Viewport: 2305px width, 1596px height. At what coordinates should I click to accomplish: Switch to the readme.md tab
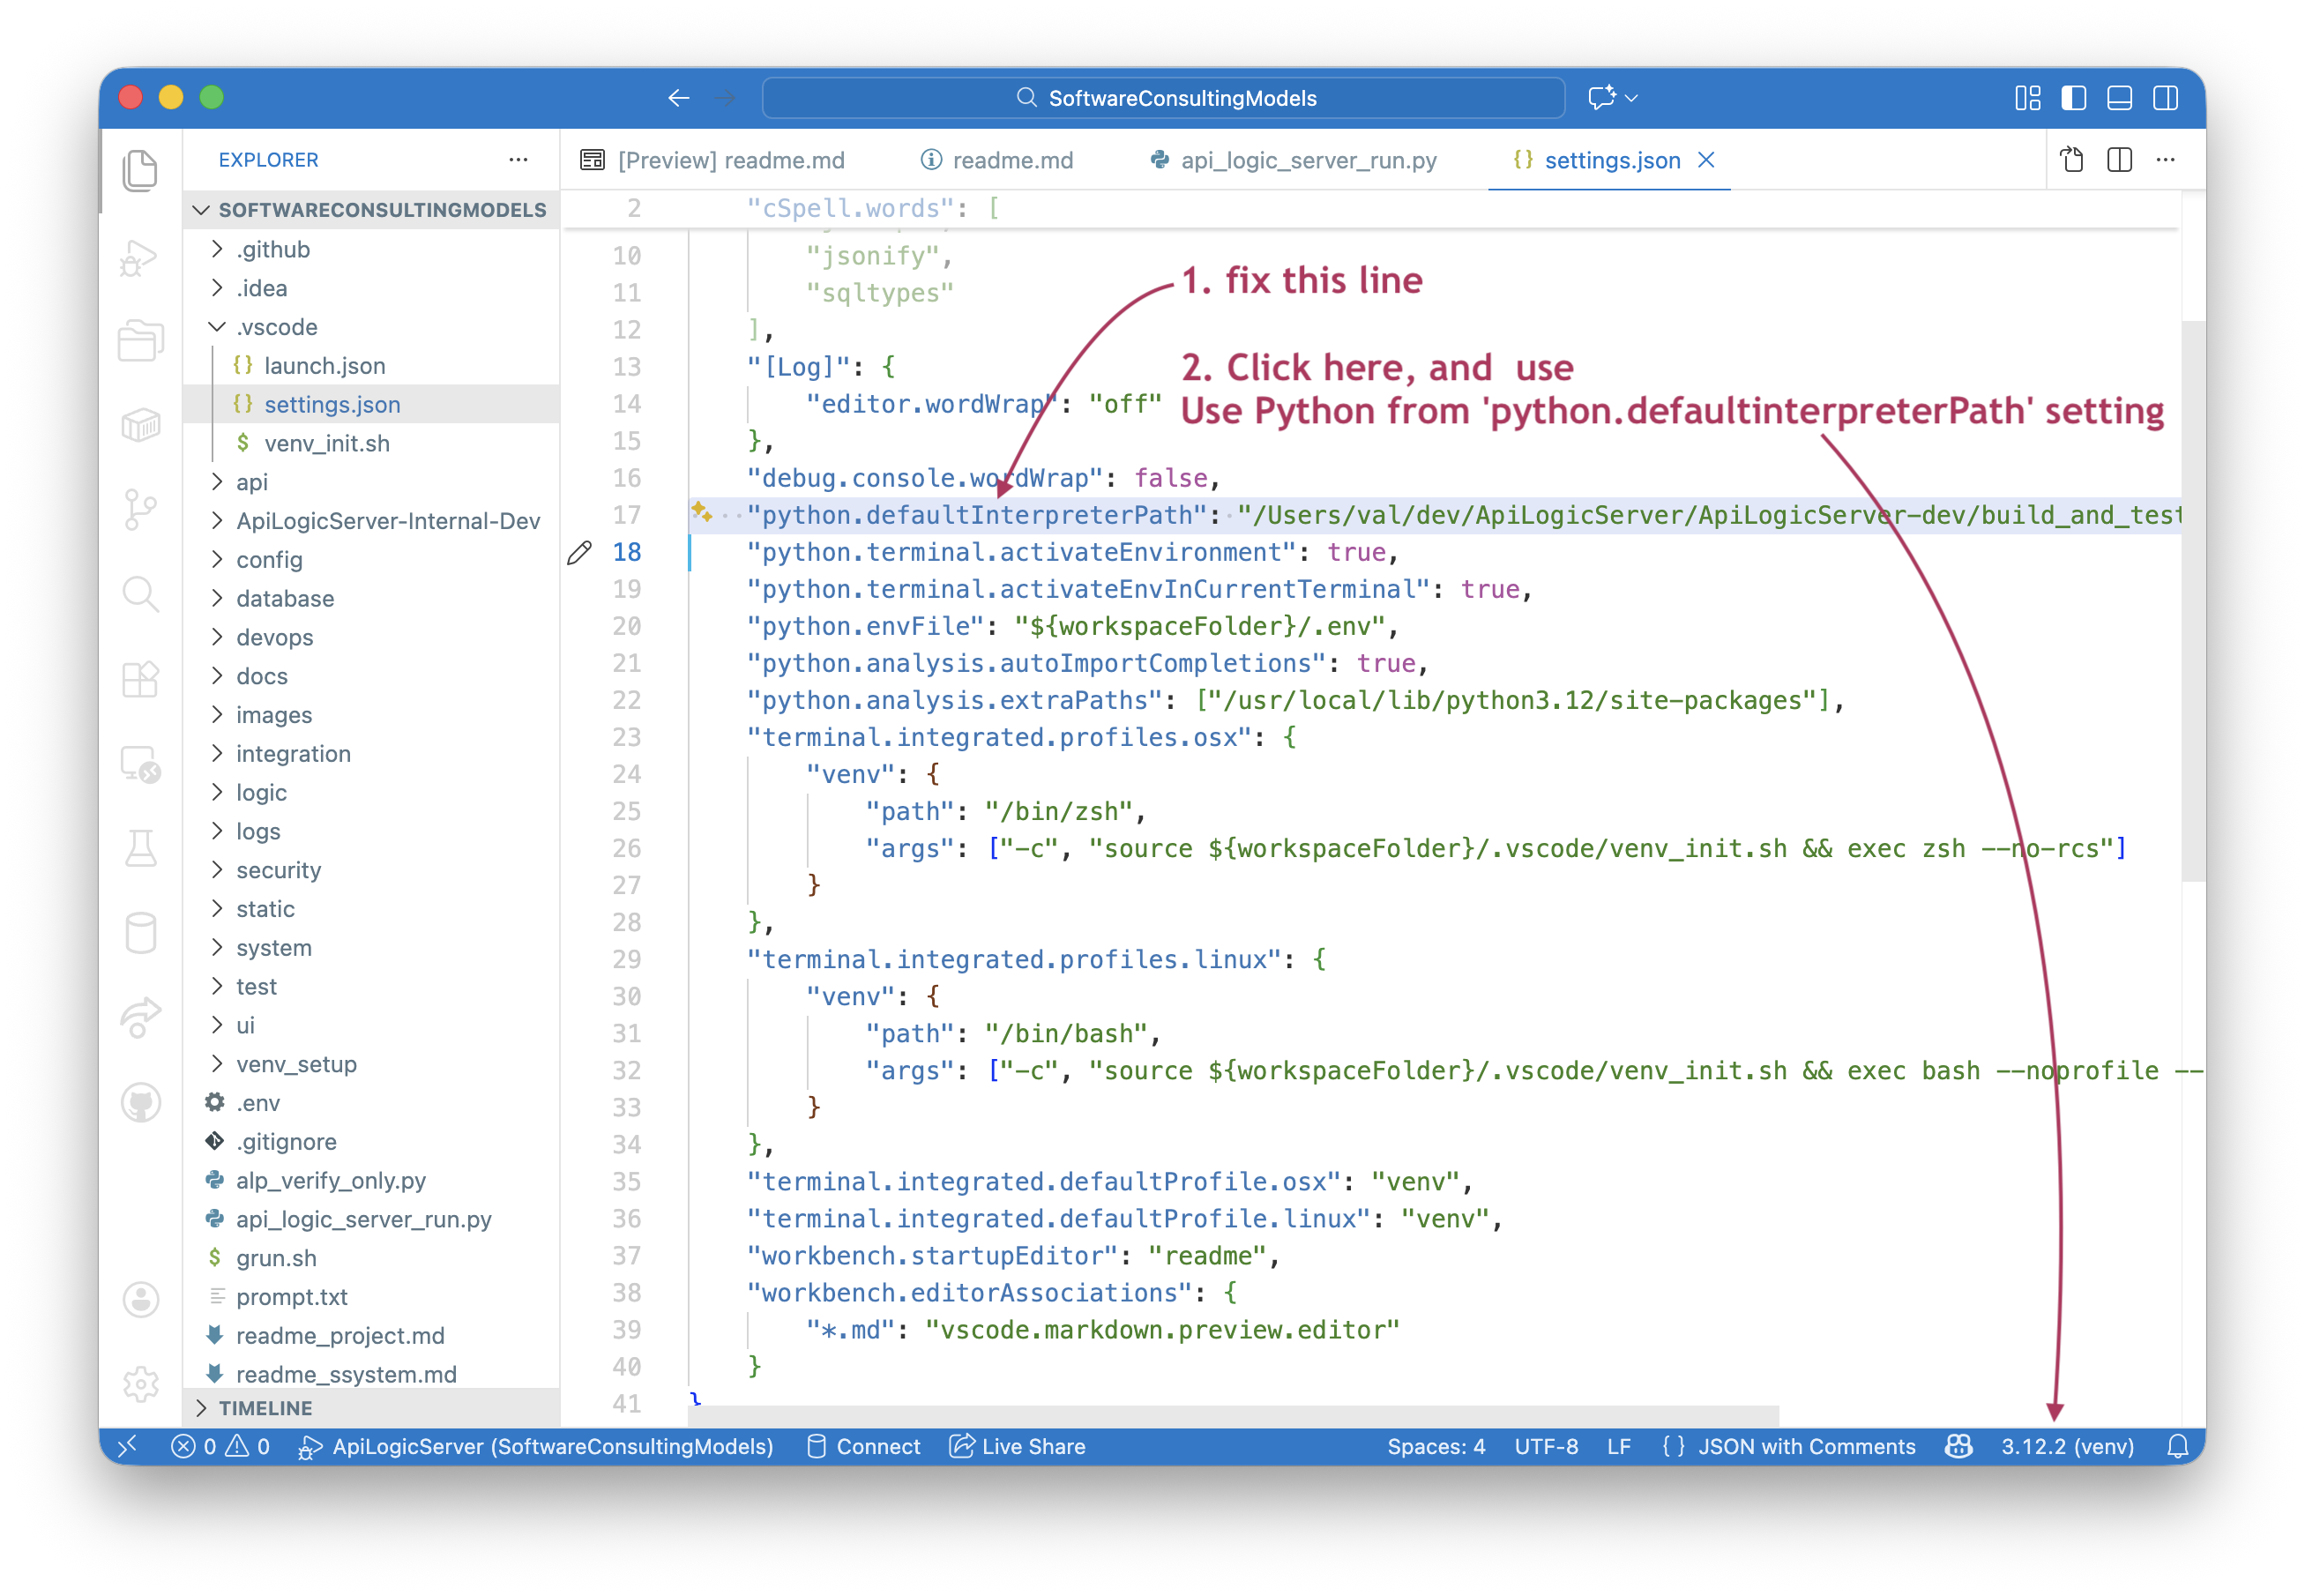[x=1012, y=160]
